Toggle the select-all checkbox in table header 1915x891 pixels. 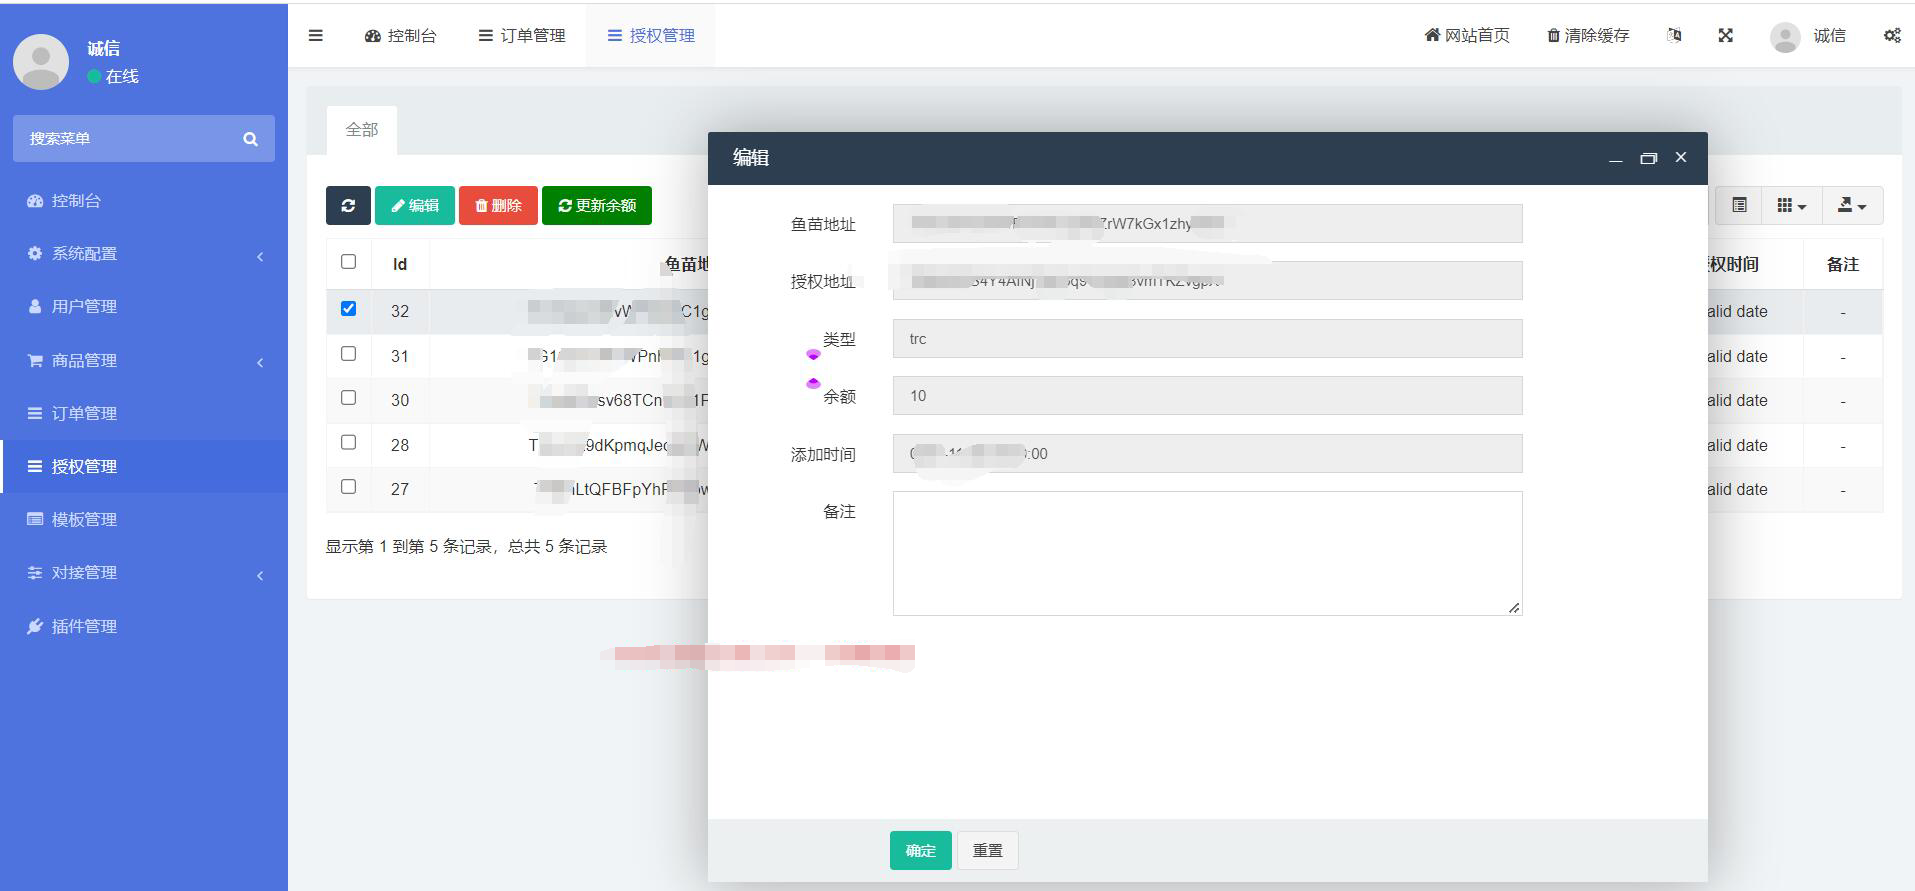point(348,262)
